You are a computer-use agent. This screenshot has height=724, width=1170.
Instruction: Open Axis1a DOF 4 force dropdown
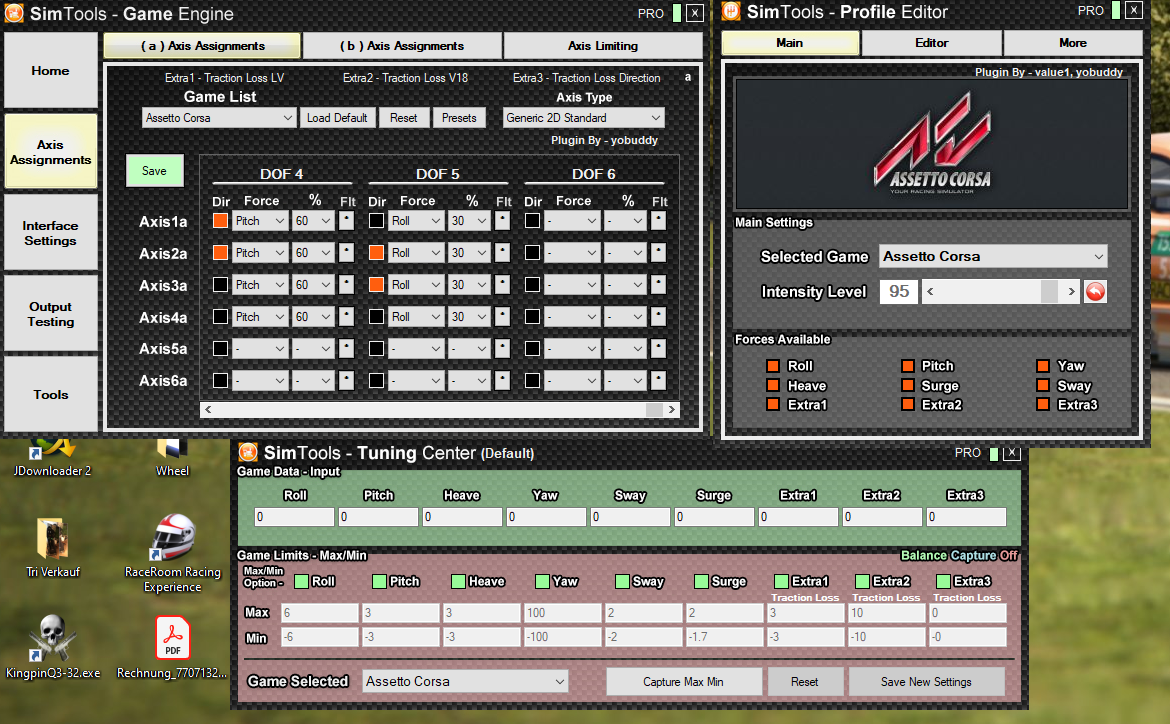260,221
